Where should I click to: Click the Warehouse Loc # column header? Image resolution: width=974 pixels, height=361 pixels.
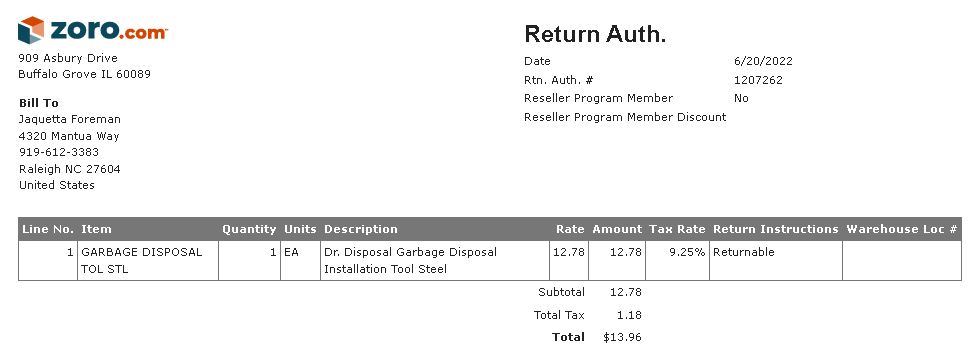tap(902, 229)
